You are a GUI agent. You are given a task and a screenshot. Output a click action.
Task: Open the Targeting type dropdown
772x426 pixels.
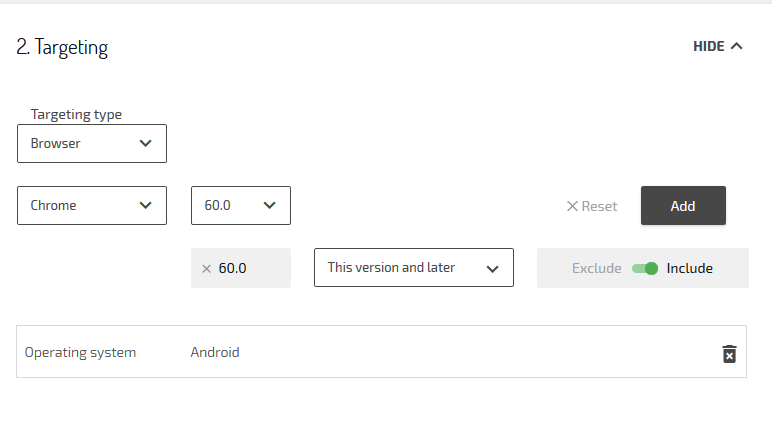[x=92, y=143]
